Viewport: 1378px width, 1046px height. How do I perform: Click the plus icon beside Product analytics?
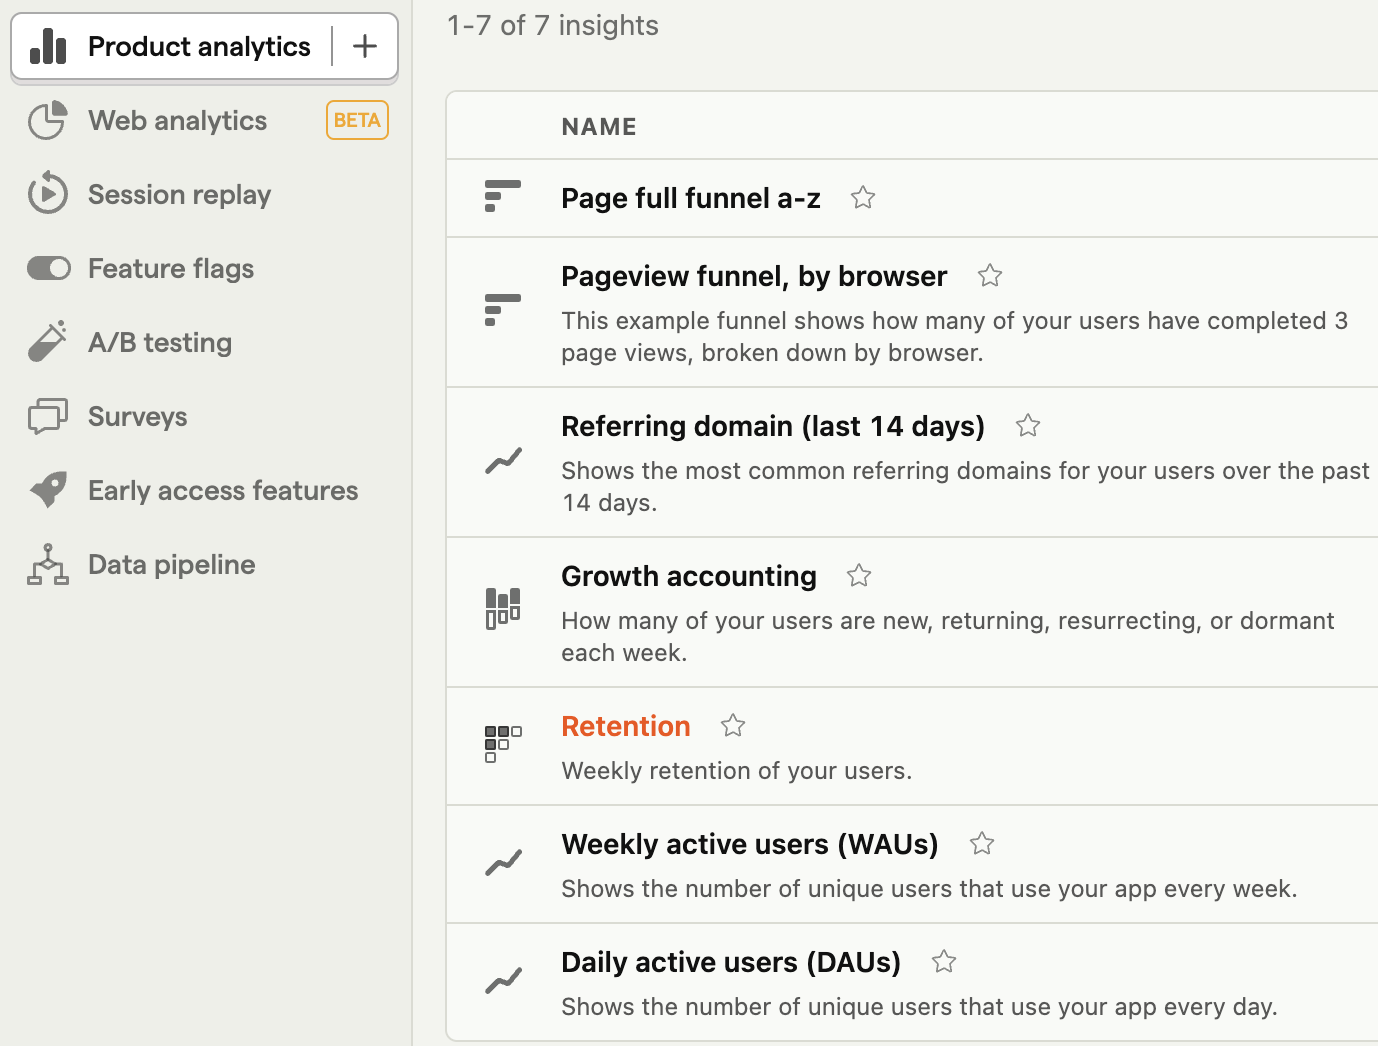coord(365,46)
